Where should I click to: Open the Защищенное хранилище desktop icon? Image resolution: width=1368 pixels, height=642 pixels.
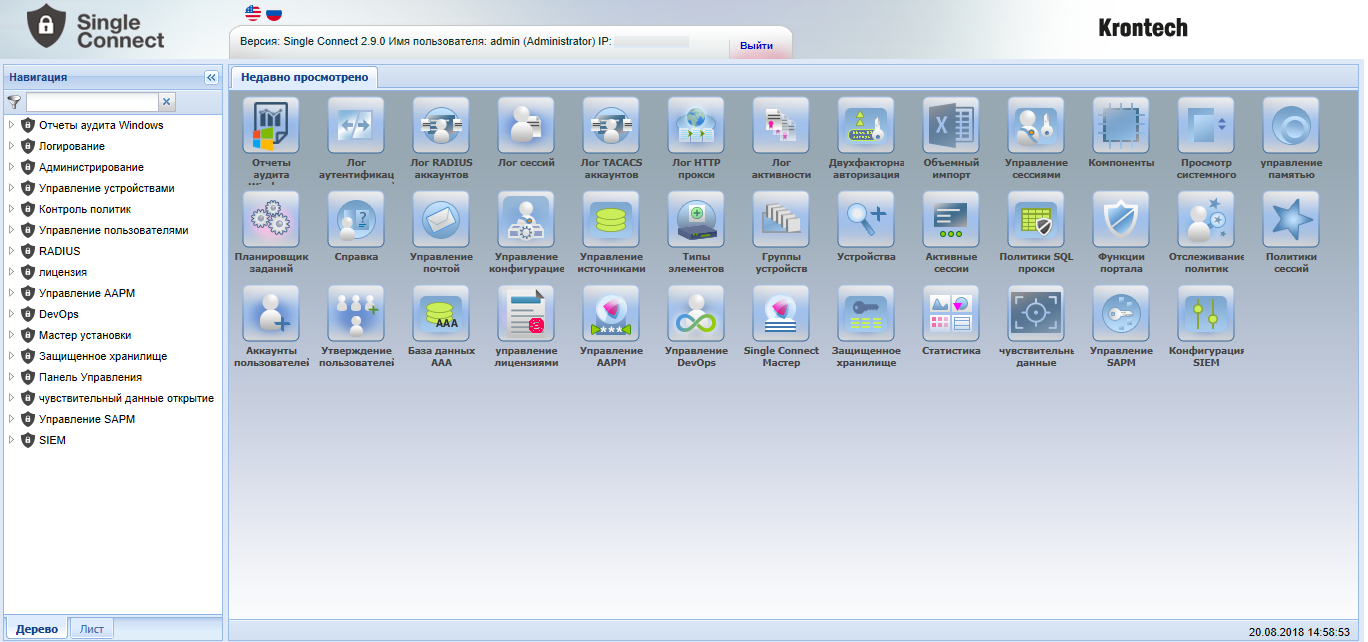click(866, 313)
